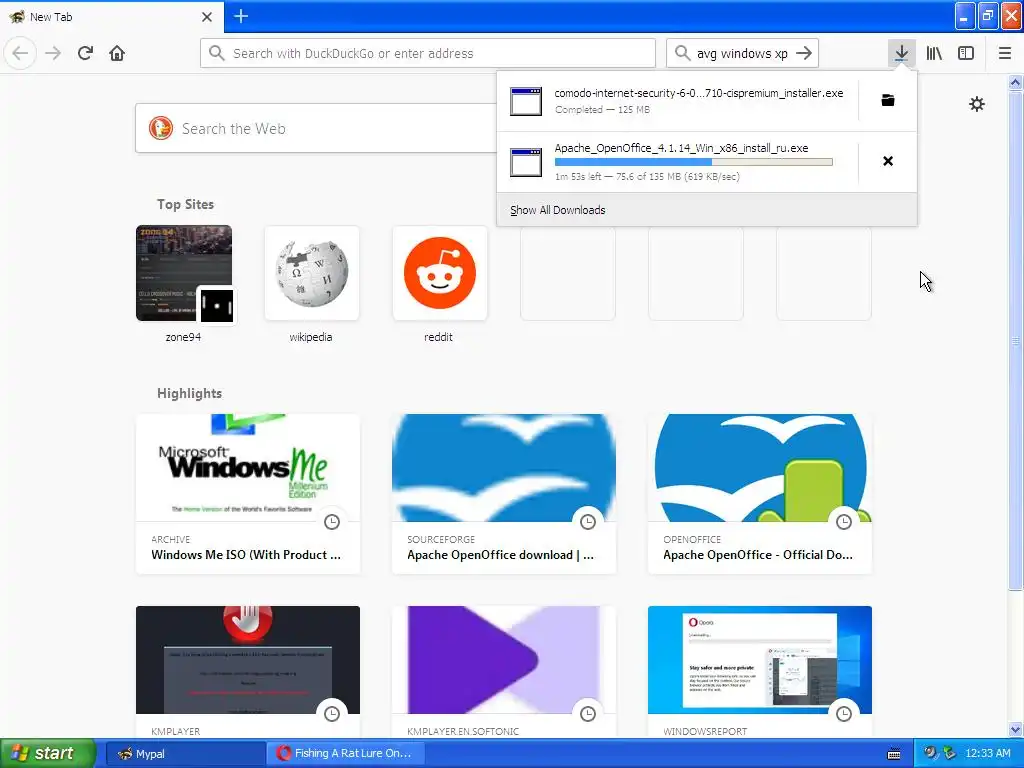Open the zone94 top site tile
Image resolution: width=1024 pixels, height=768 pixels.
(184, 273)
